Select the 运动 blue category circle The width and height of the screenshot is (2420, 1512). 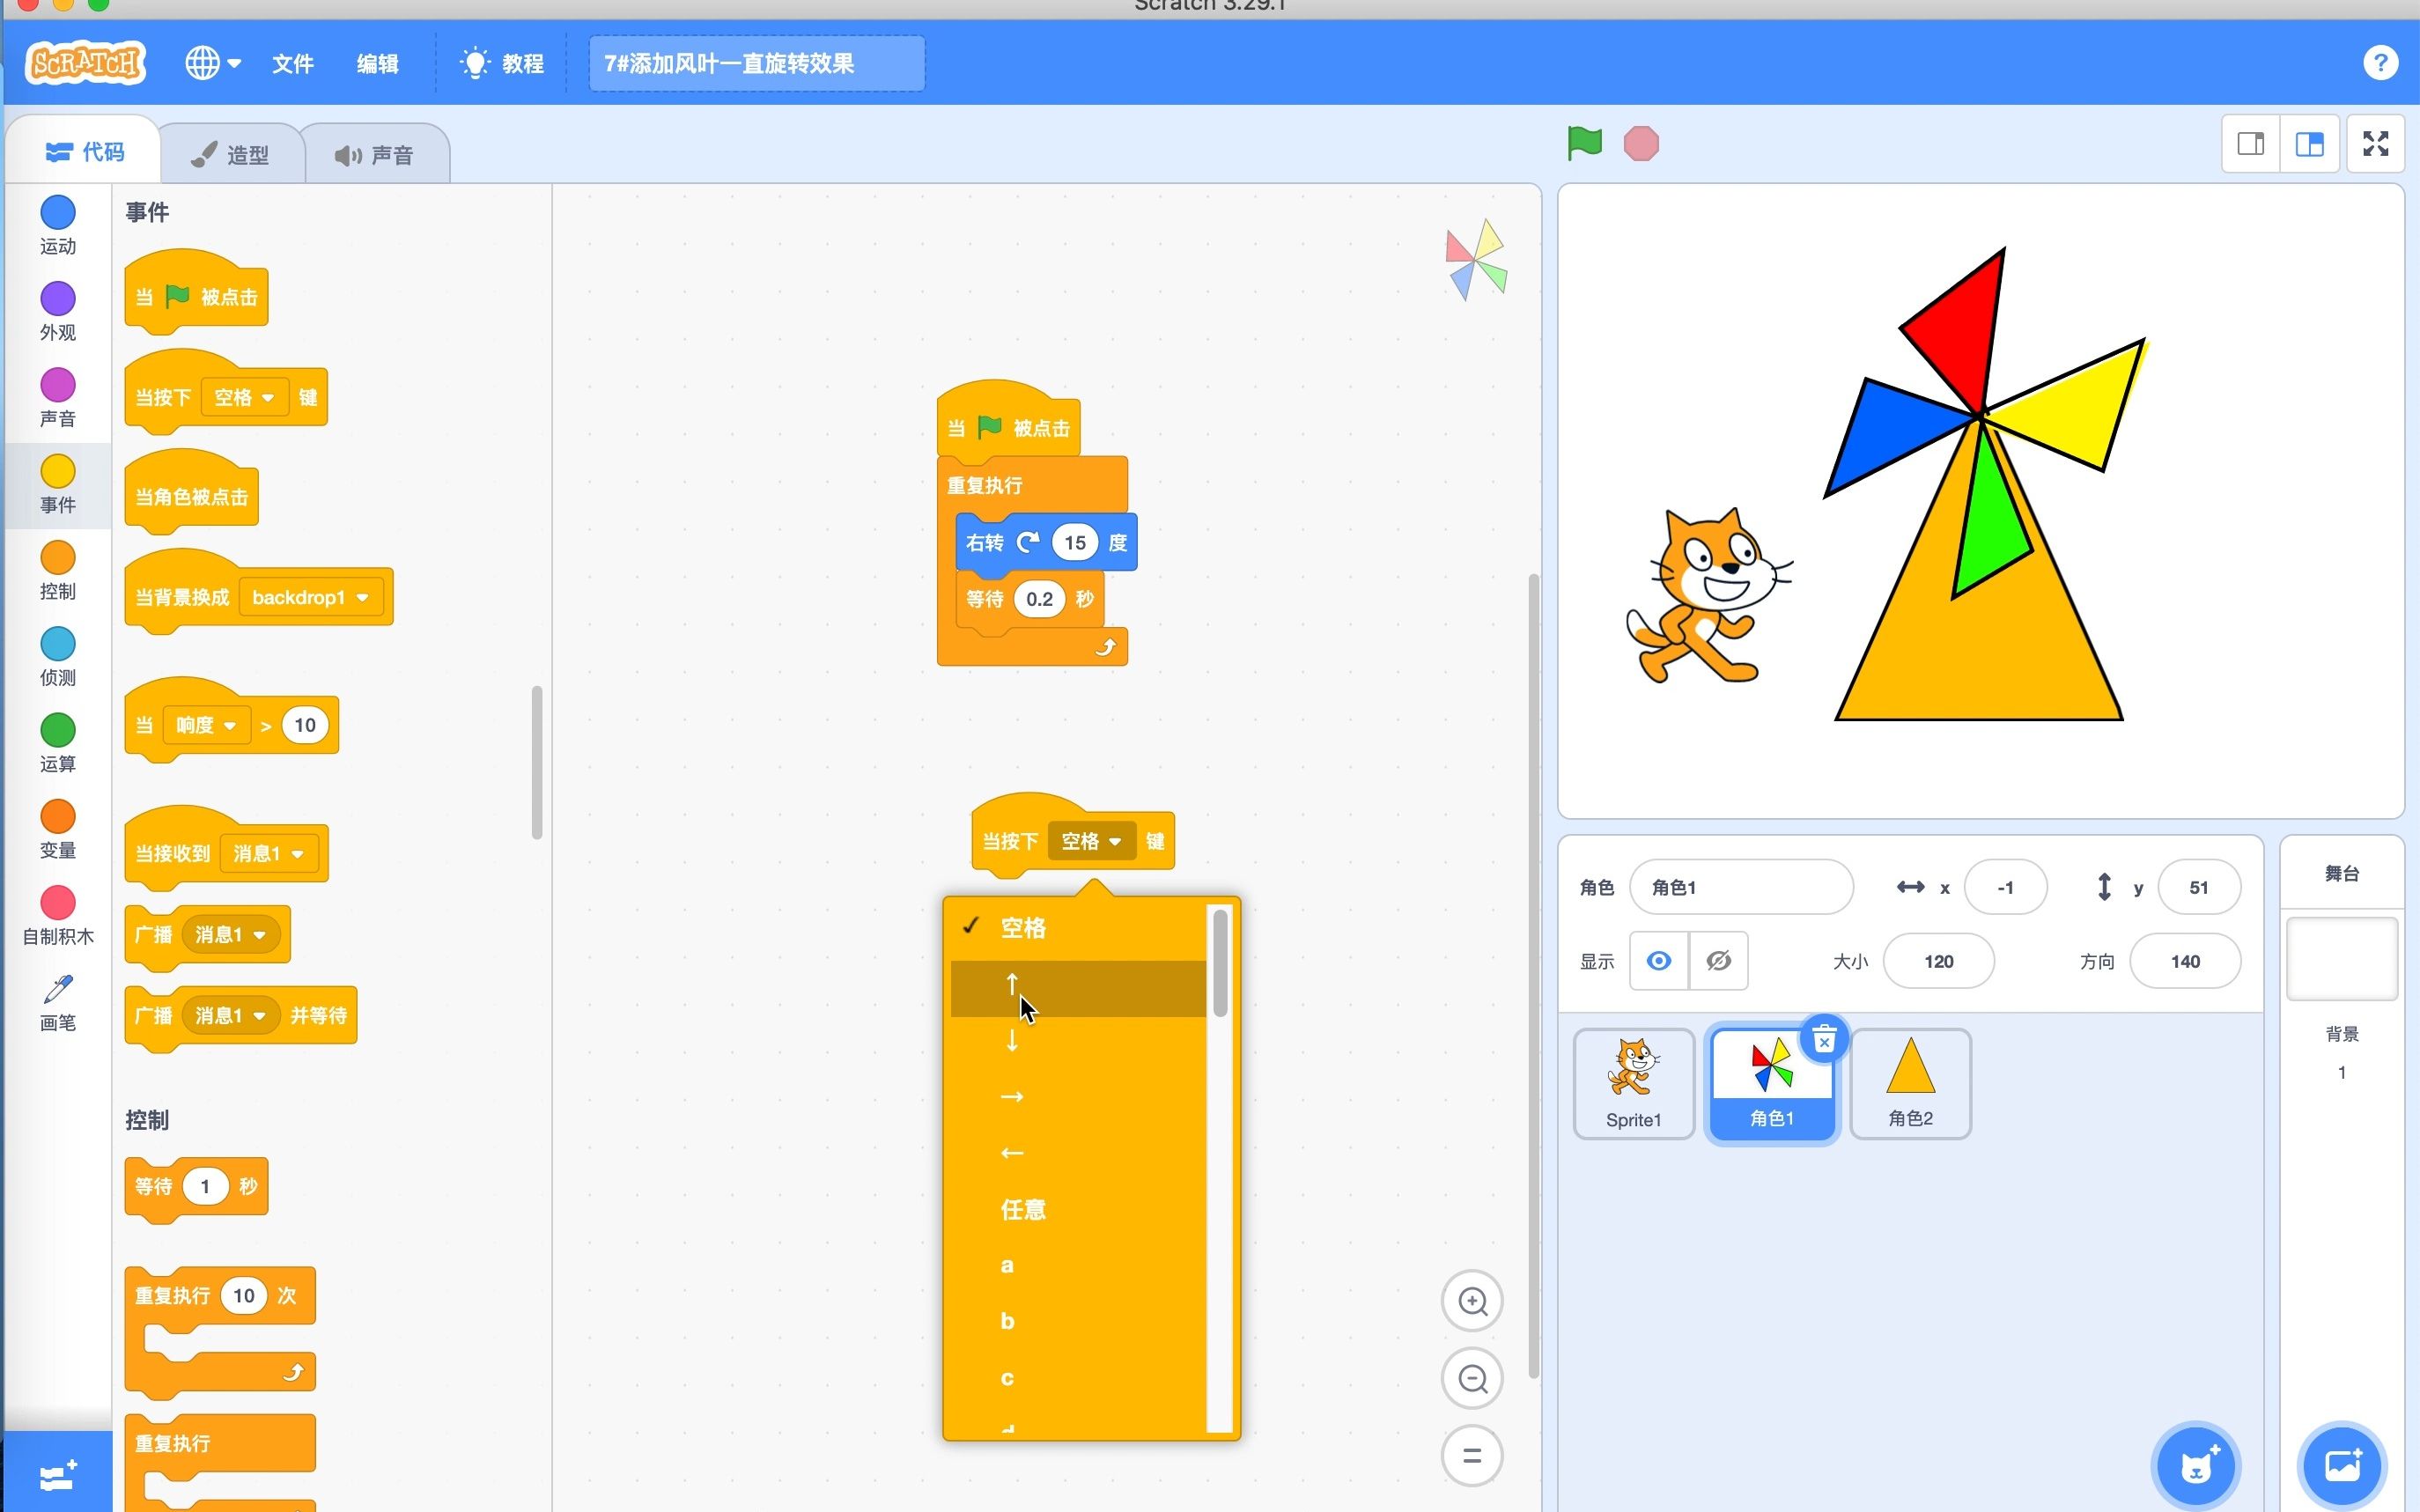pos(58,212)
